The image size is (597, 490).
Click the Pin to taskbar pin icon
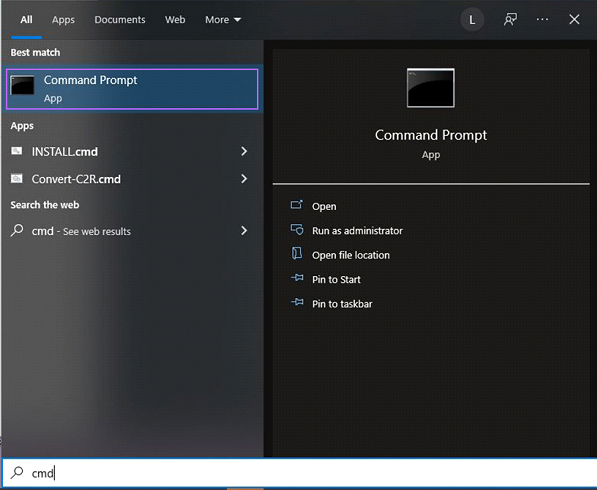tap(297, 302)
